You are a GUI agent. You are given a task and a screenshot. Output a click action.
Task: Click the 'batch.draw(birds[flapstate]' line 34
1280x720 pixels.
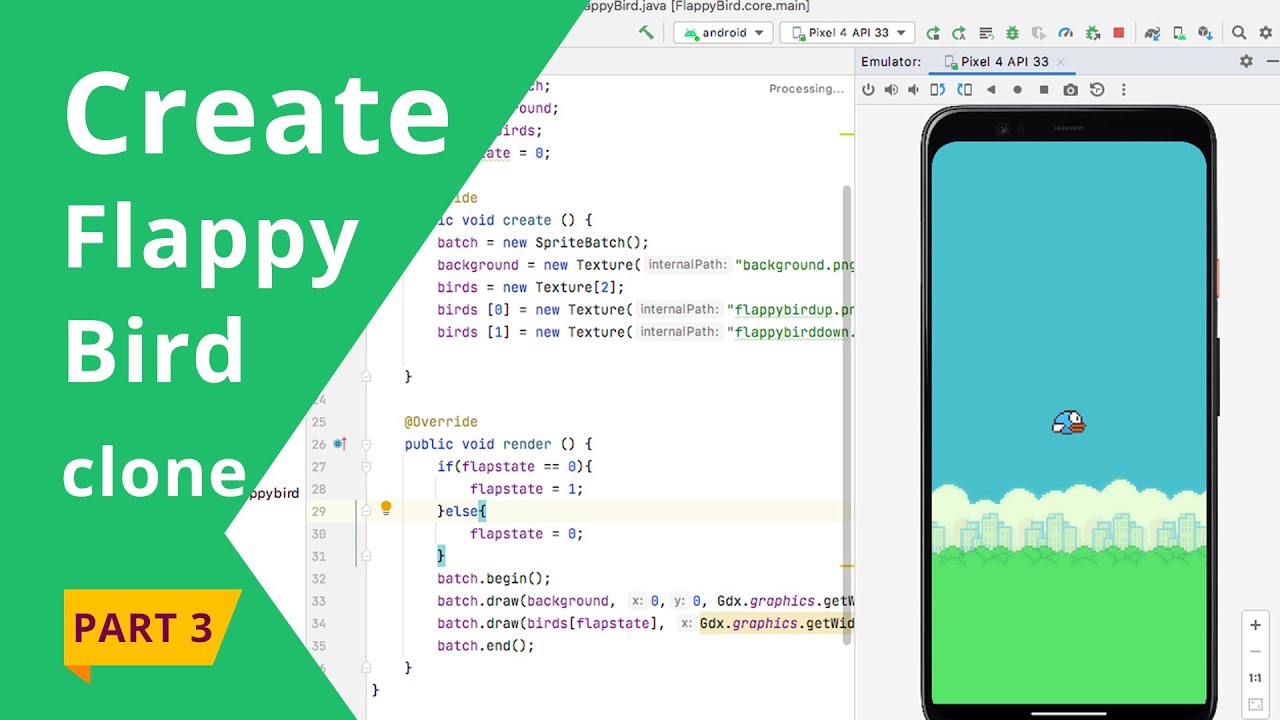pyautogui.click(x=645, y=624)
